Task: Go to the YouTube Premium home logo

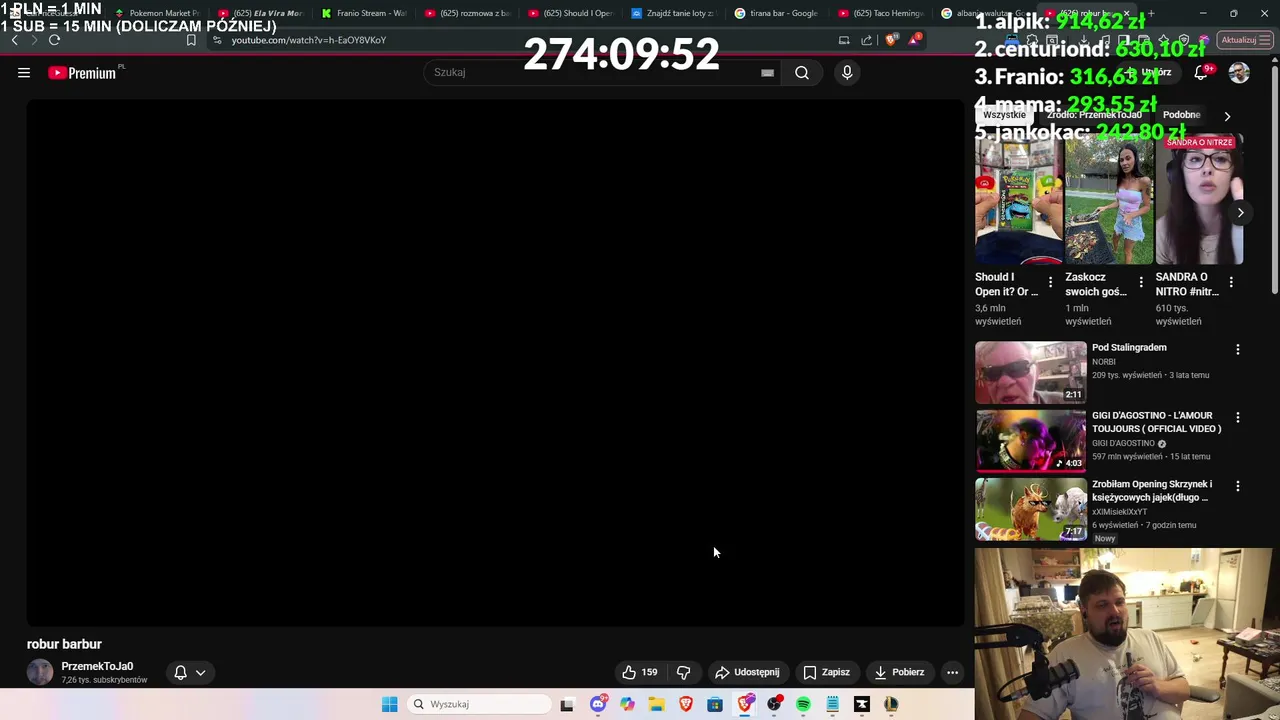Action: pyautogui.click(x=82, y=73)
